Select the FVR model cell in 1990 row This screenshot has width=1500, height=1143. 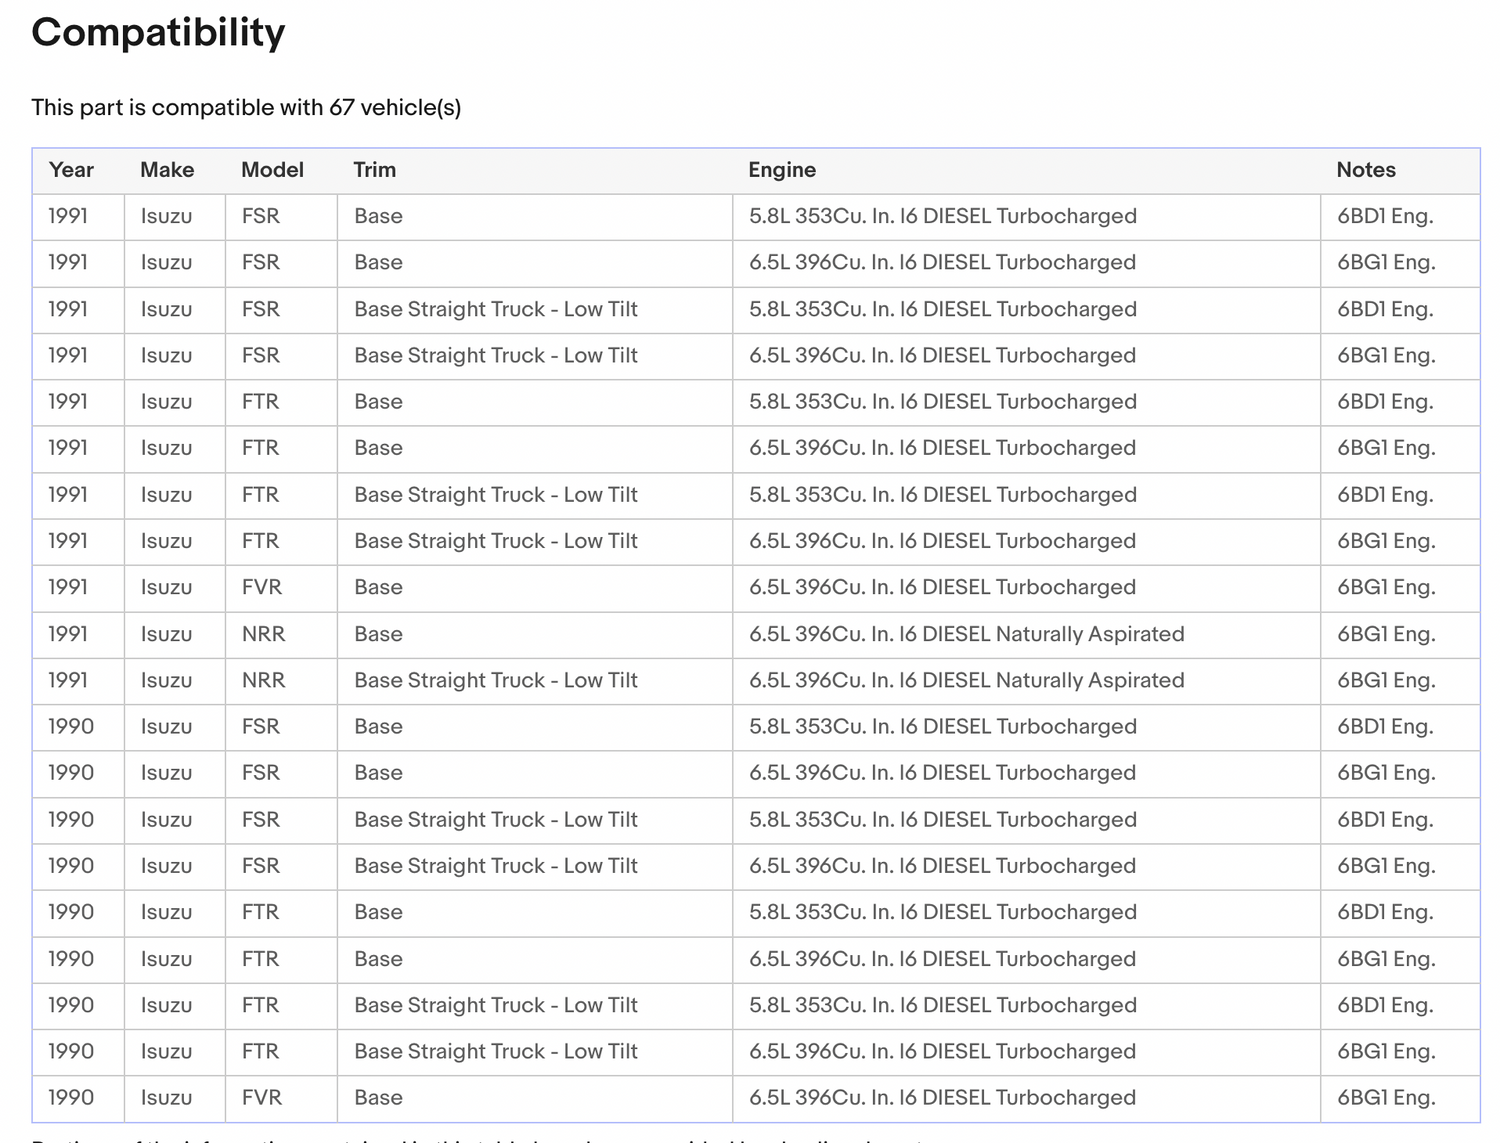[262, 1097]
